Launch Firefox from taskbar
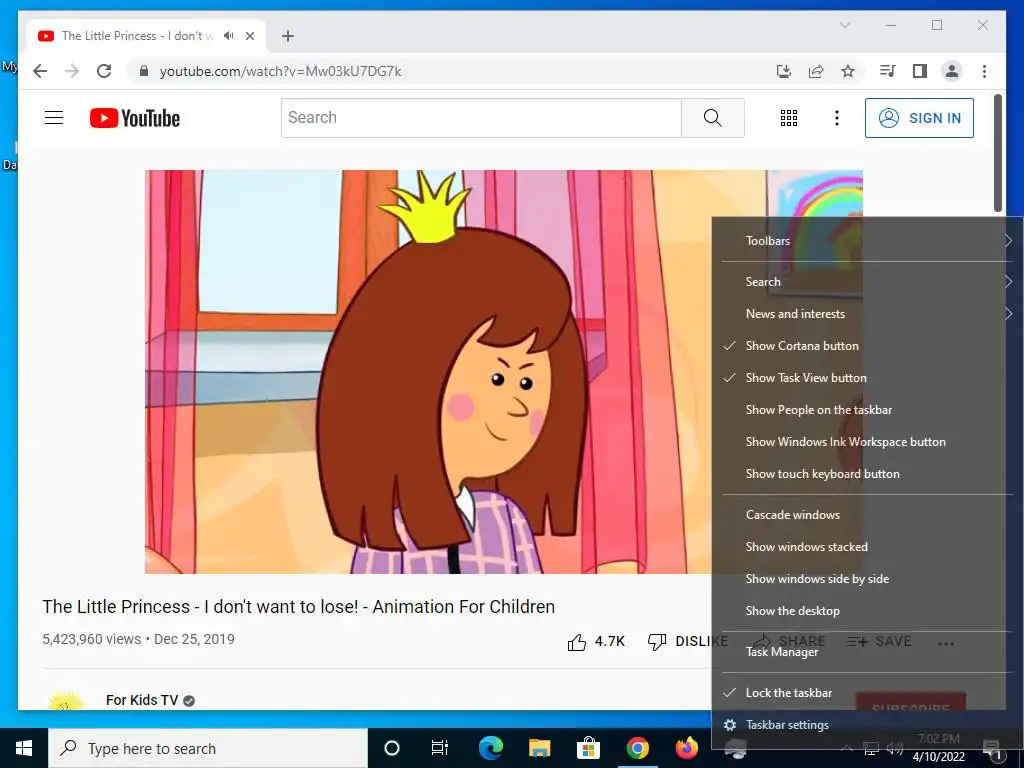1024x768 pixels. (x=686, y=748)
